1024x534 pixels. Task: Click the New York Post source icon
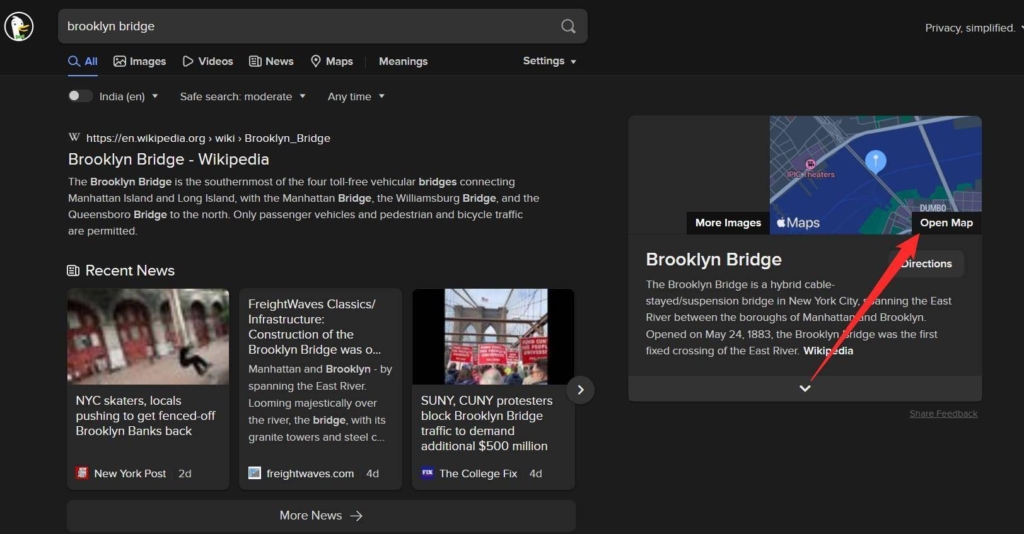[x=82, y=473]
